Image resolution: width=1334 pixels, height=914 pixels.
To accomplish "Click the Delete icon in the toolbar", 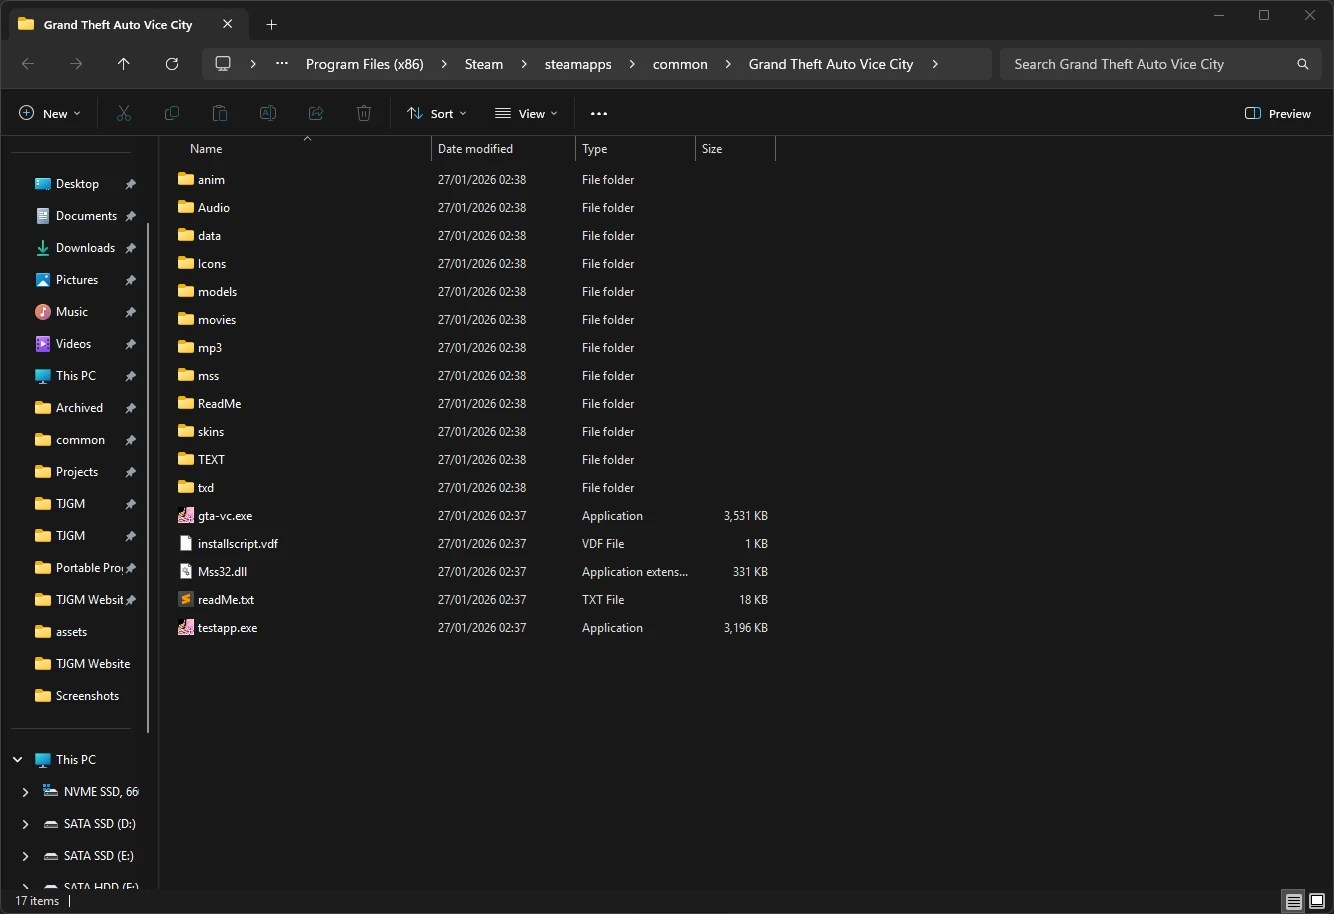I will tap(363, 113).
